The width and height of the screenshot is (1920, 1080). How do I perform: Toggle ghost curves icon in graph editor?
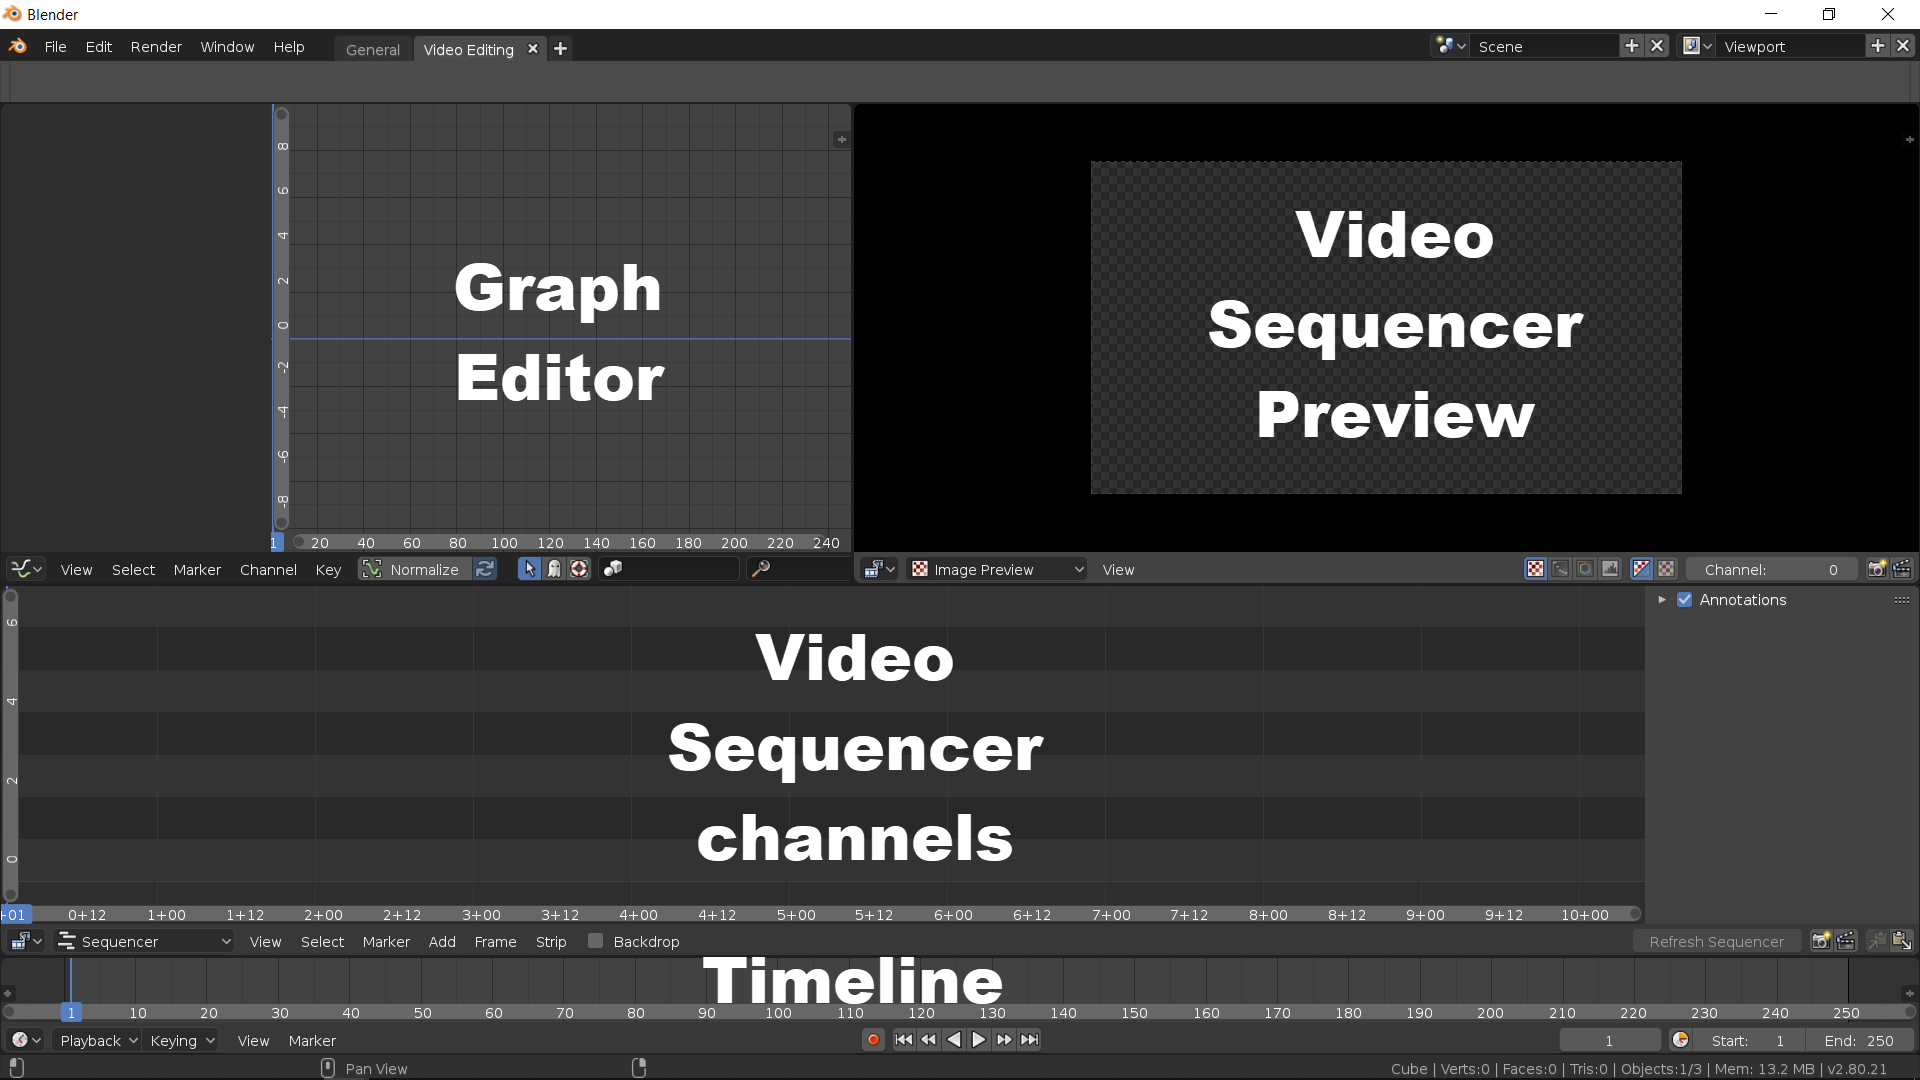click(x=554, y=569)
